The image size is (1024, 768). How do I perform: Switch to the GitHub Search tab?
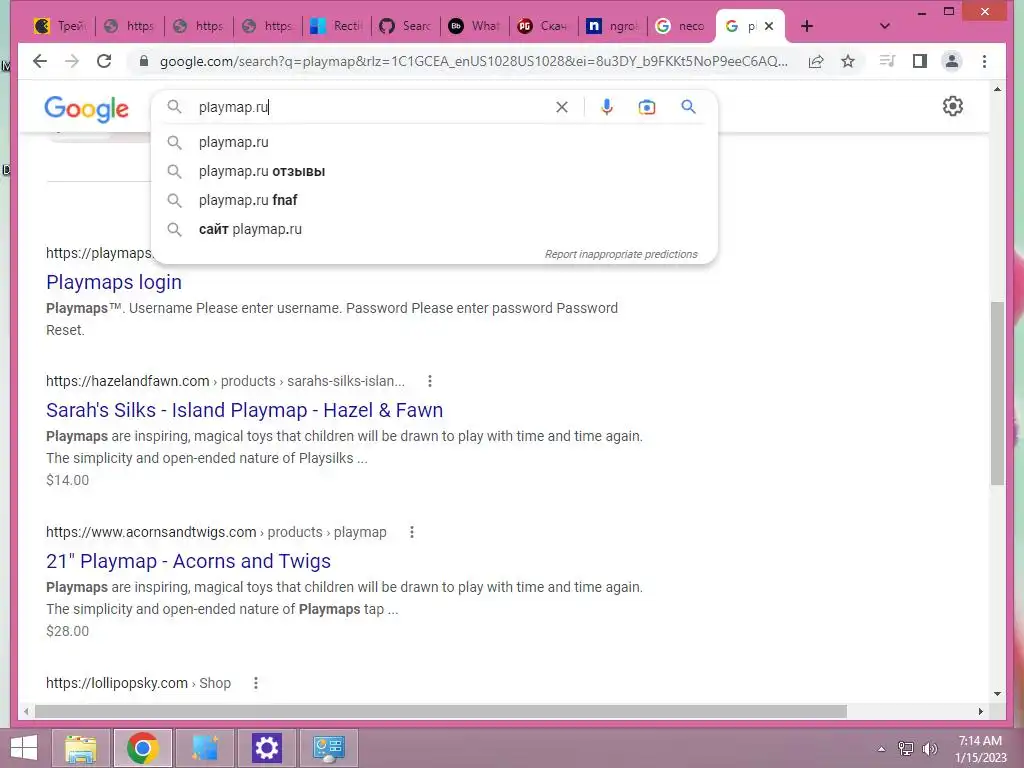click(x=407, y=26)
